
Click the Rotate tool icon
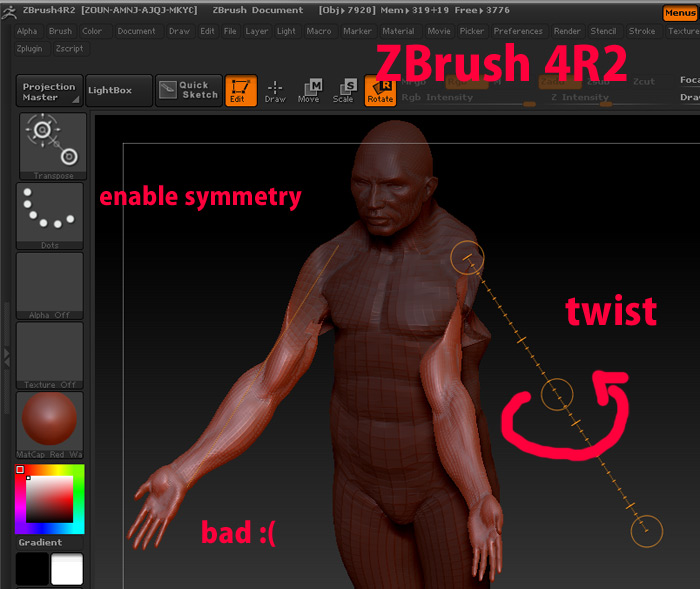click(380, 91)
